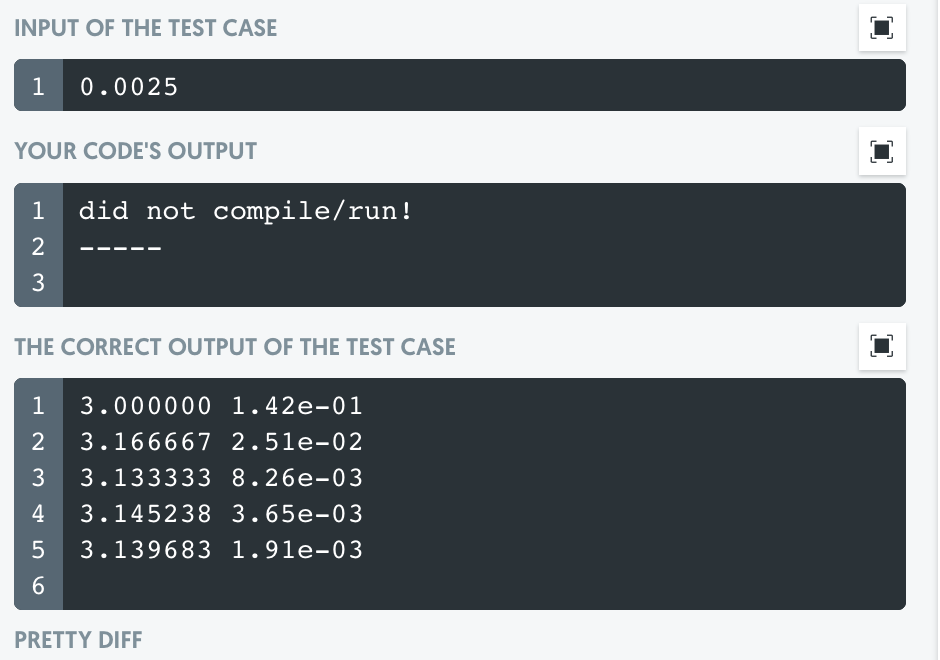Click output line 3.139683 1.91e-03
Screen dimensions: 940x660
point(220,549)
